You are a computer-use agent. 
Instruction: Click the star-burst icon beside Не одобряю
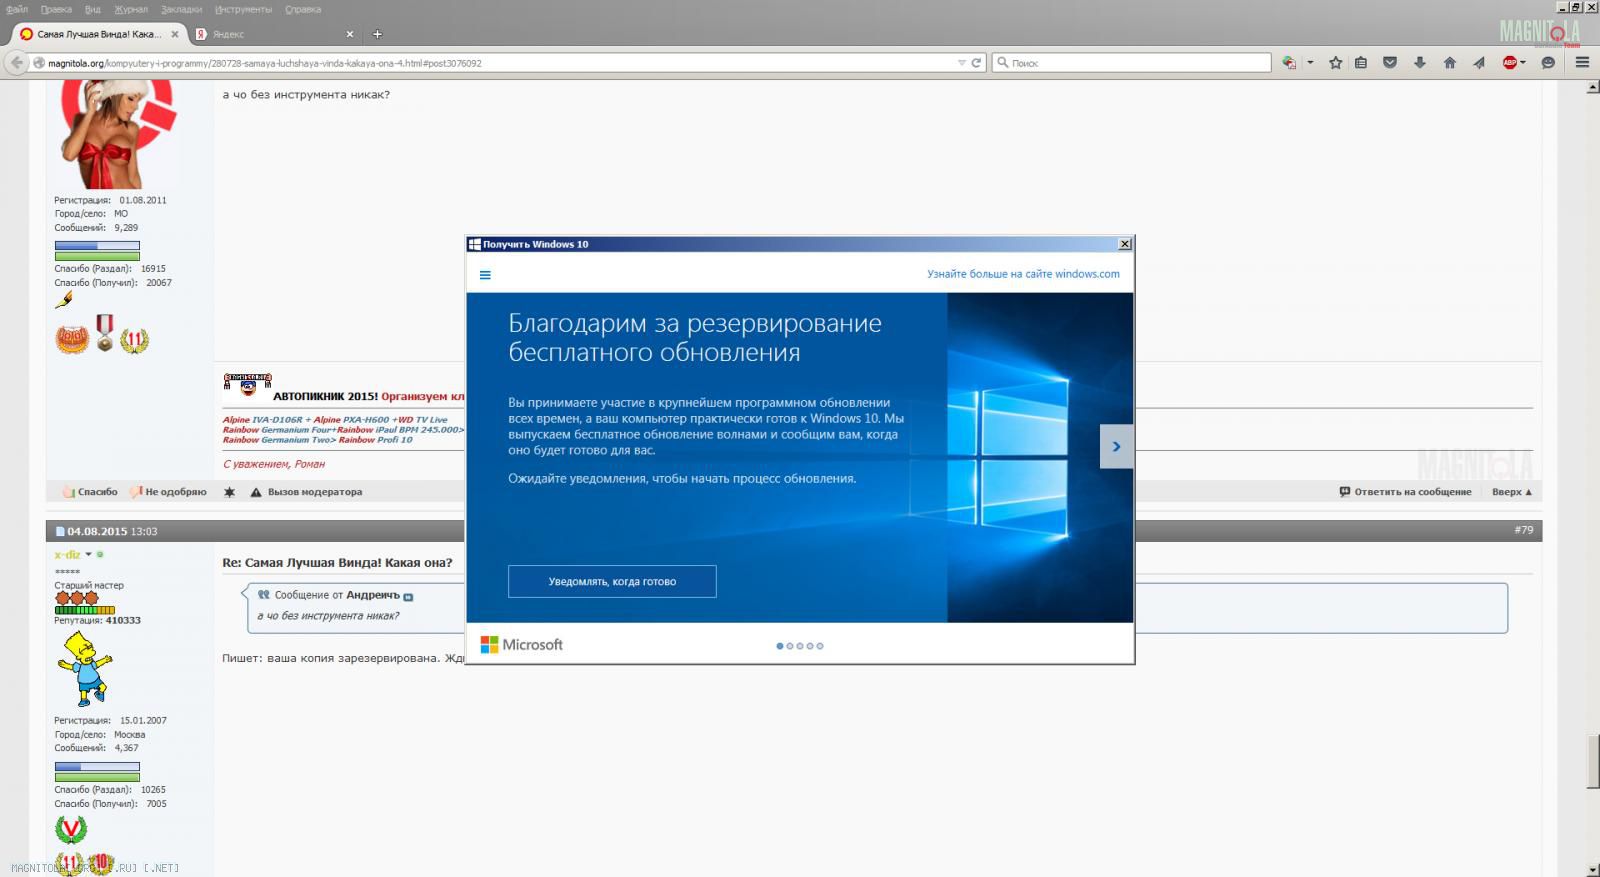(x=229, y=492)
